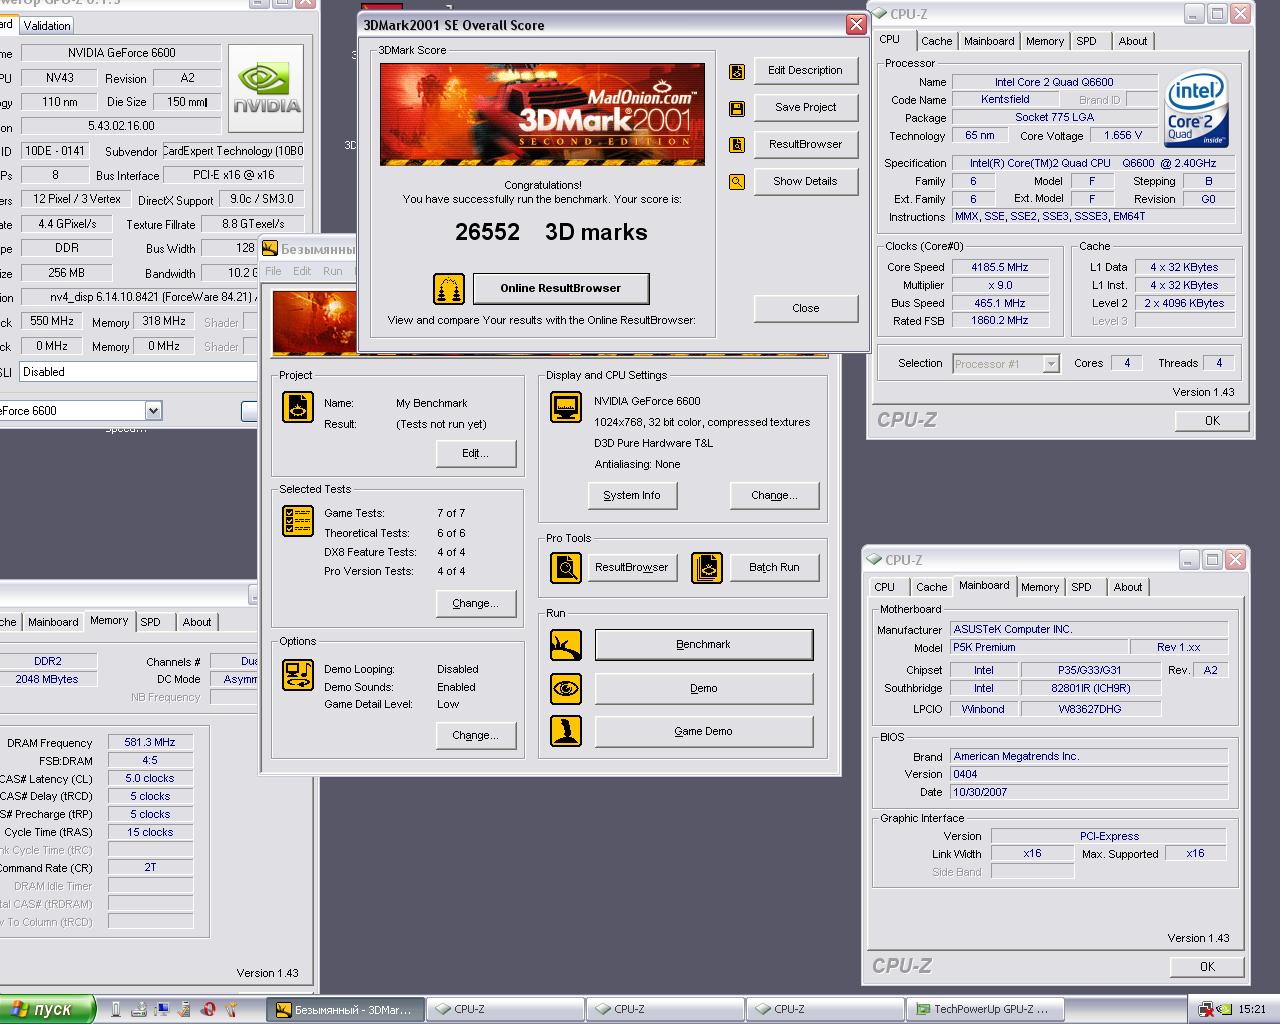The width and height of the screenshot is (1280, 1024).
Task: Click the NVIDIA logo in GPU-Z
Action: click(x=265, y=89)
